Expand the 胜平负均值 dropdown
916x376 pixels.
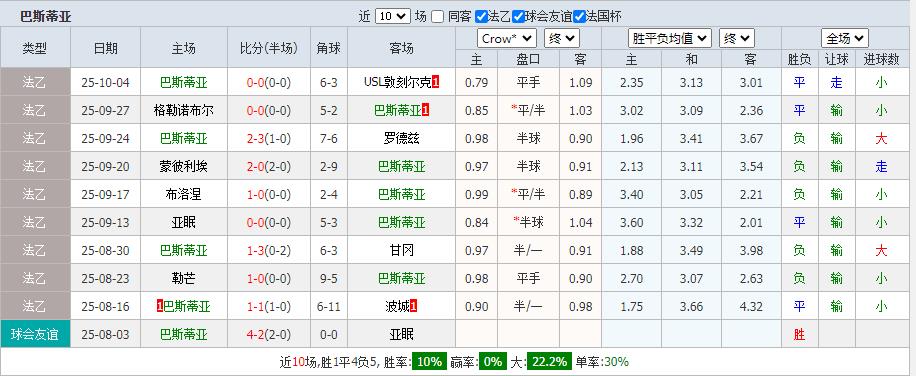(670, 39)
